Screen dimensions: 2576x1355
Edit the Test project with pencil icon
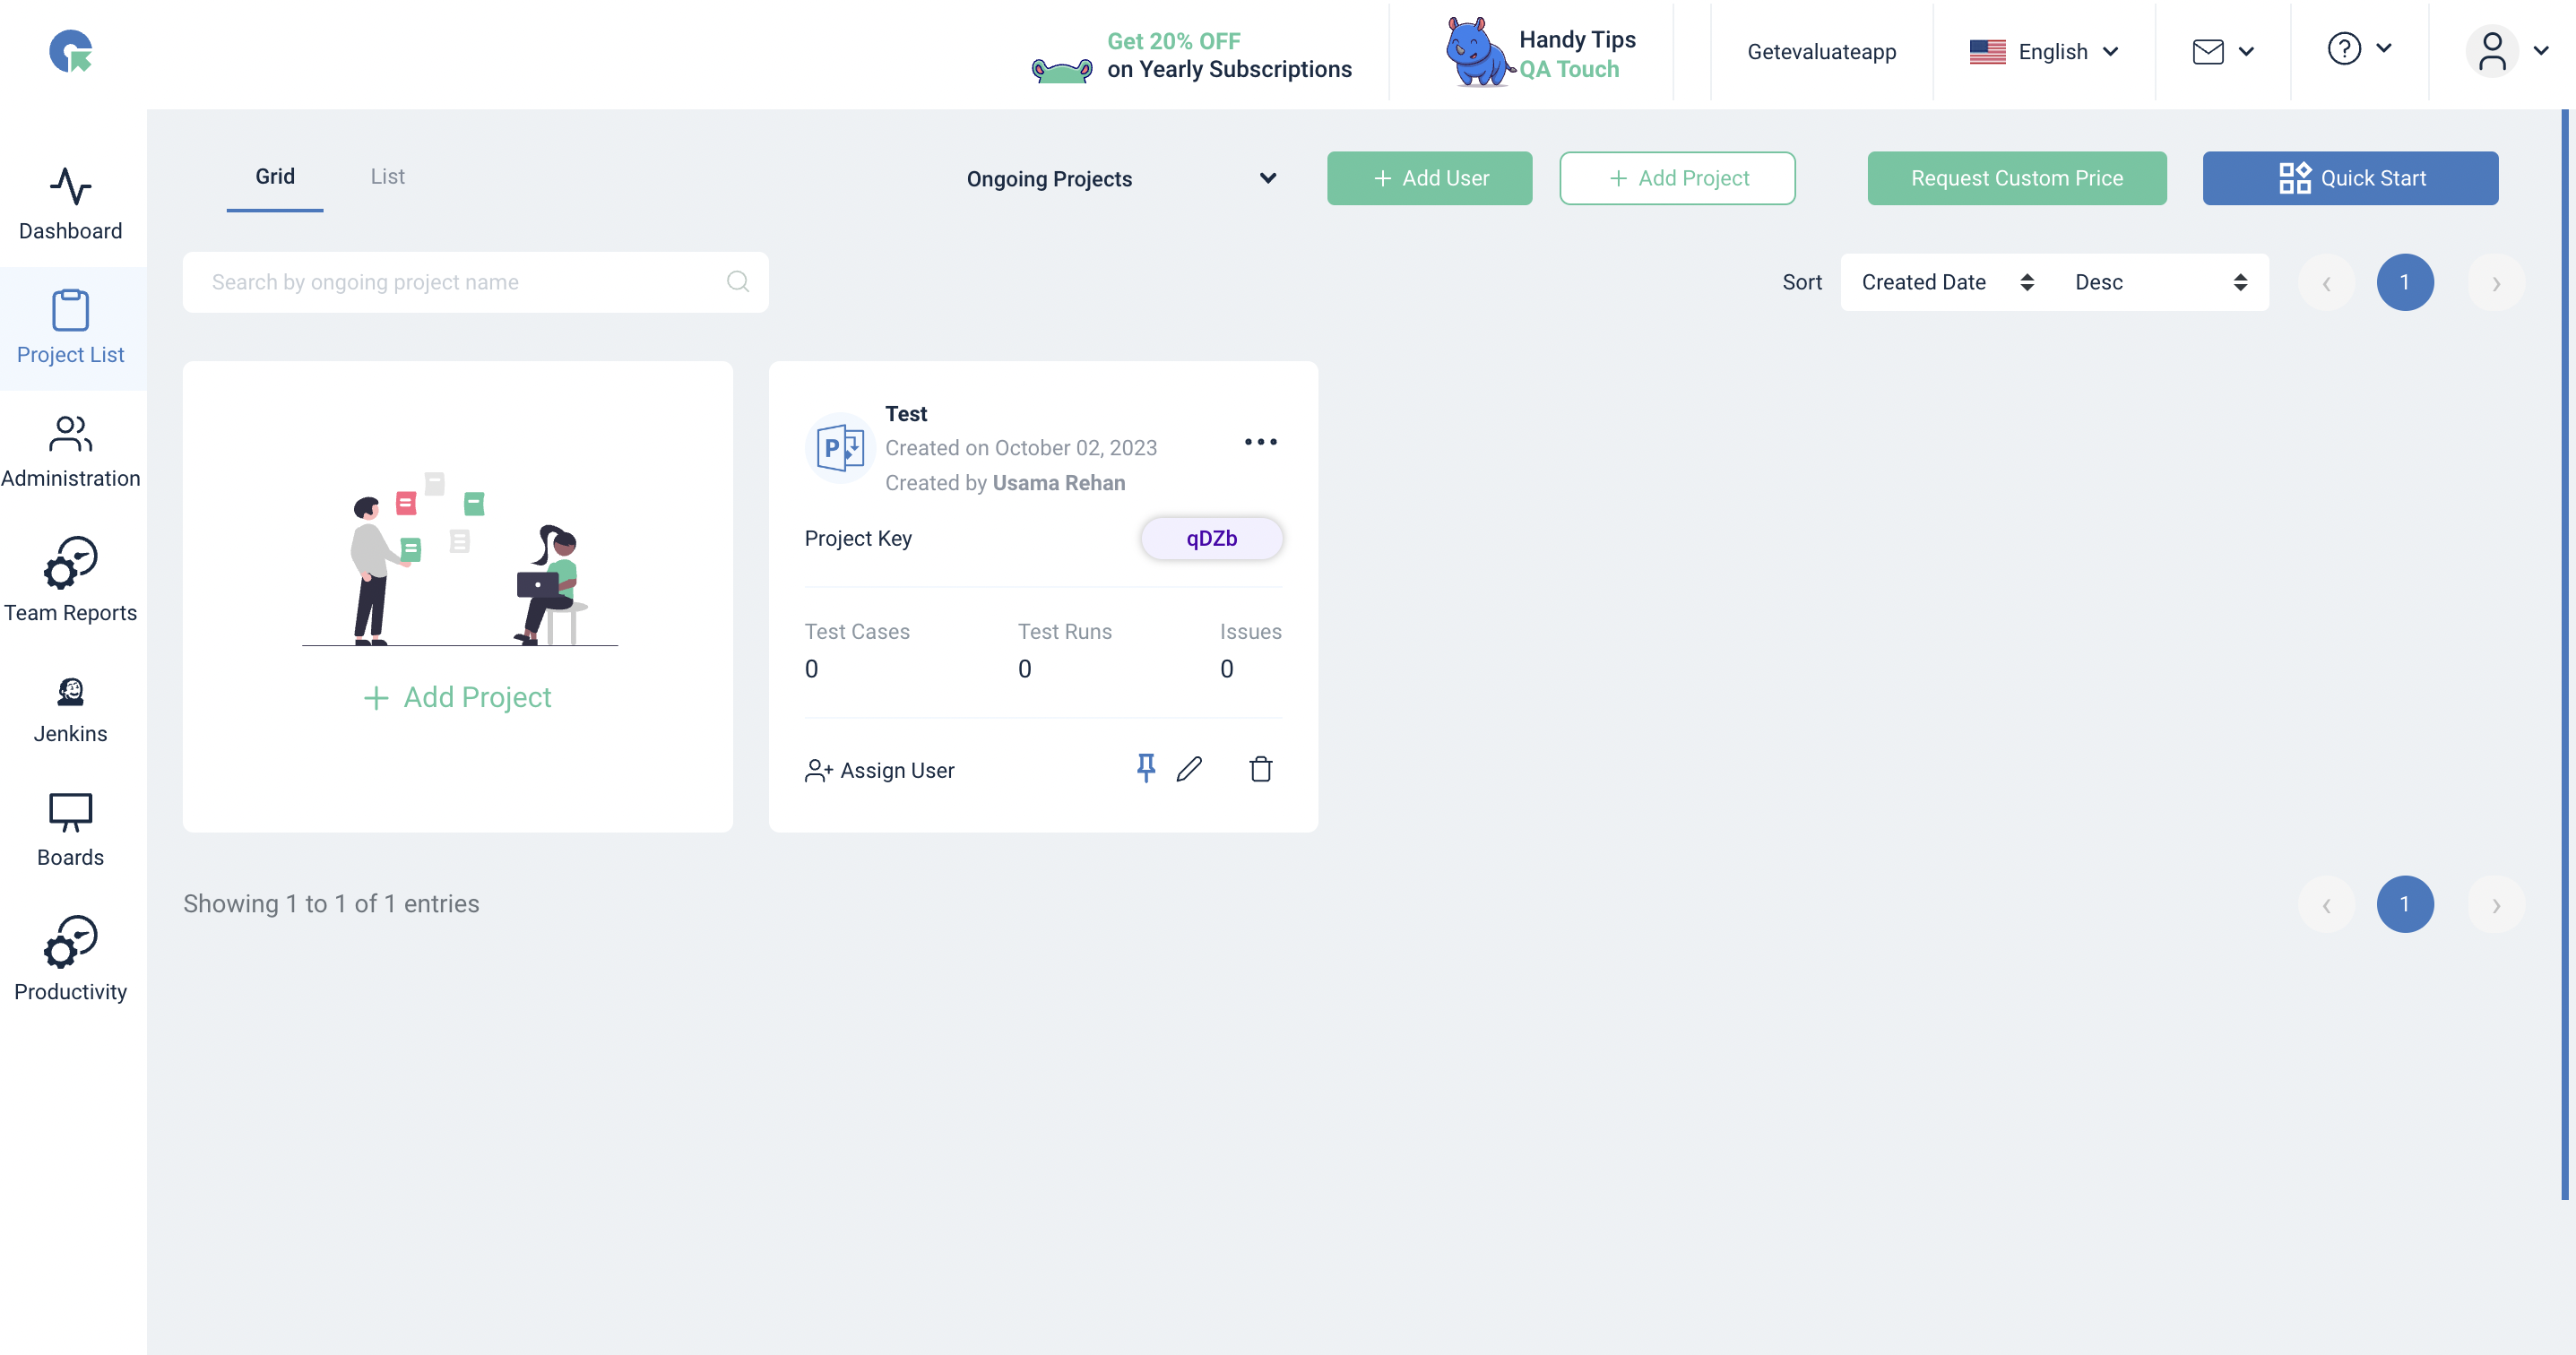point(1189,768)
